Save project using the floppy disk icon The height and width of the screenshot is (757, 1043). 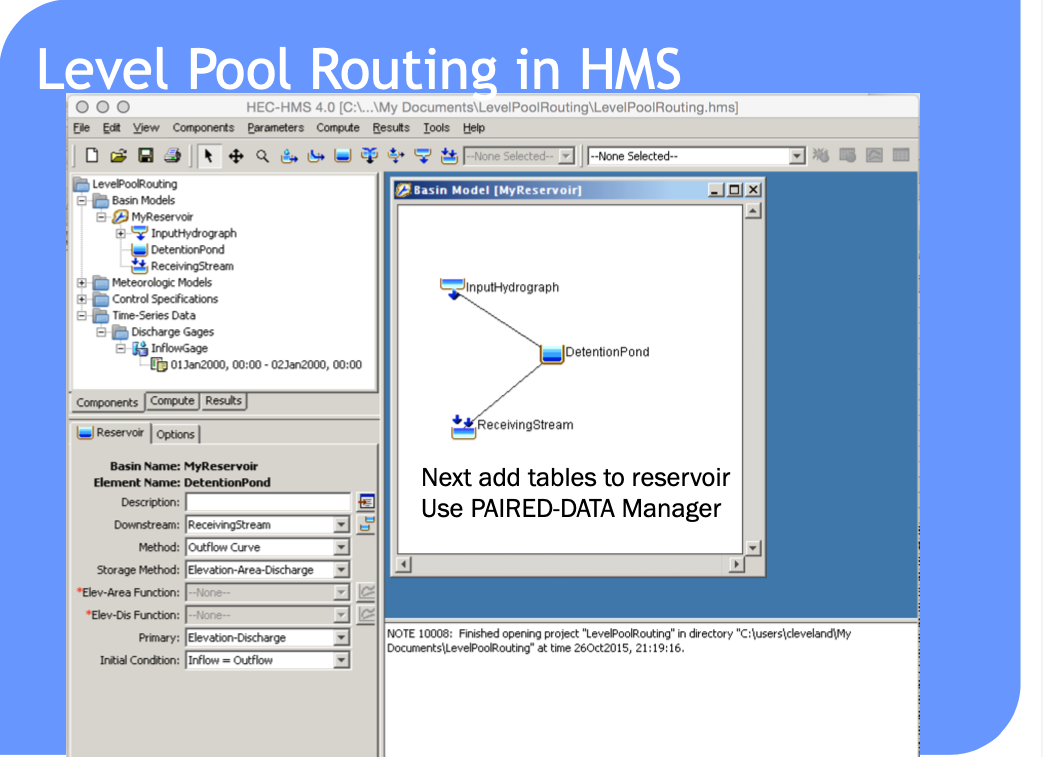pos(146,156)
